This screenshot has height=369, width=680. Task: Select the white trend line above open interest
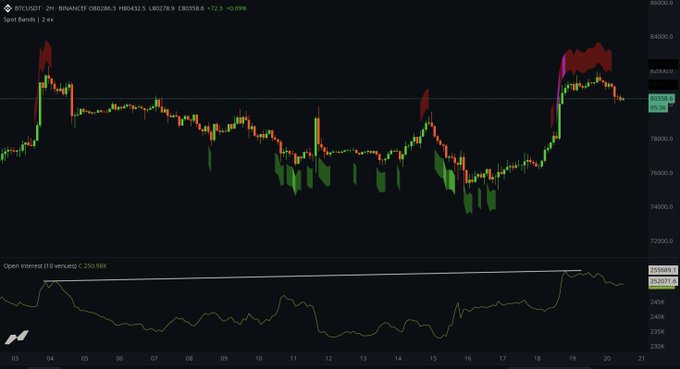click(312, 276)
